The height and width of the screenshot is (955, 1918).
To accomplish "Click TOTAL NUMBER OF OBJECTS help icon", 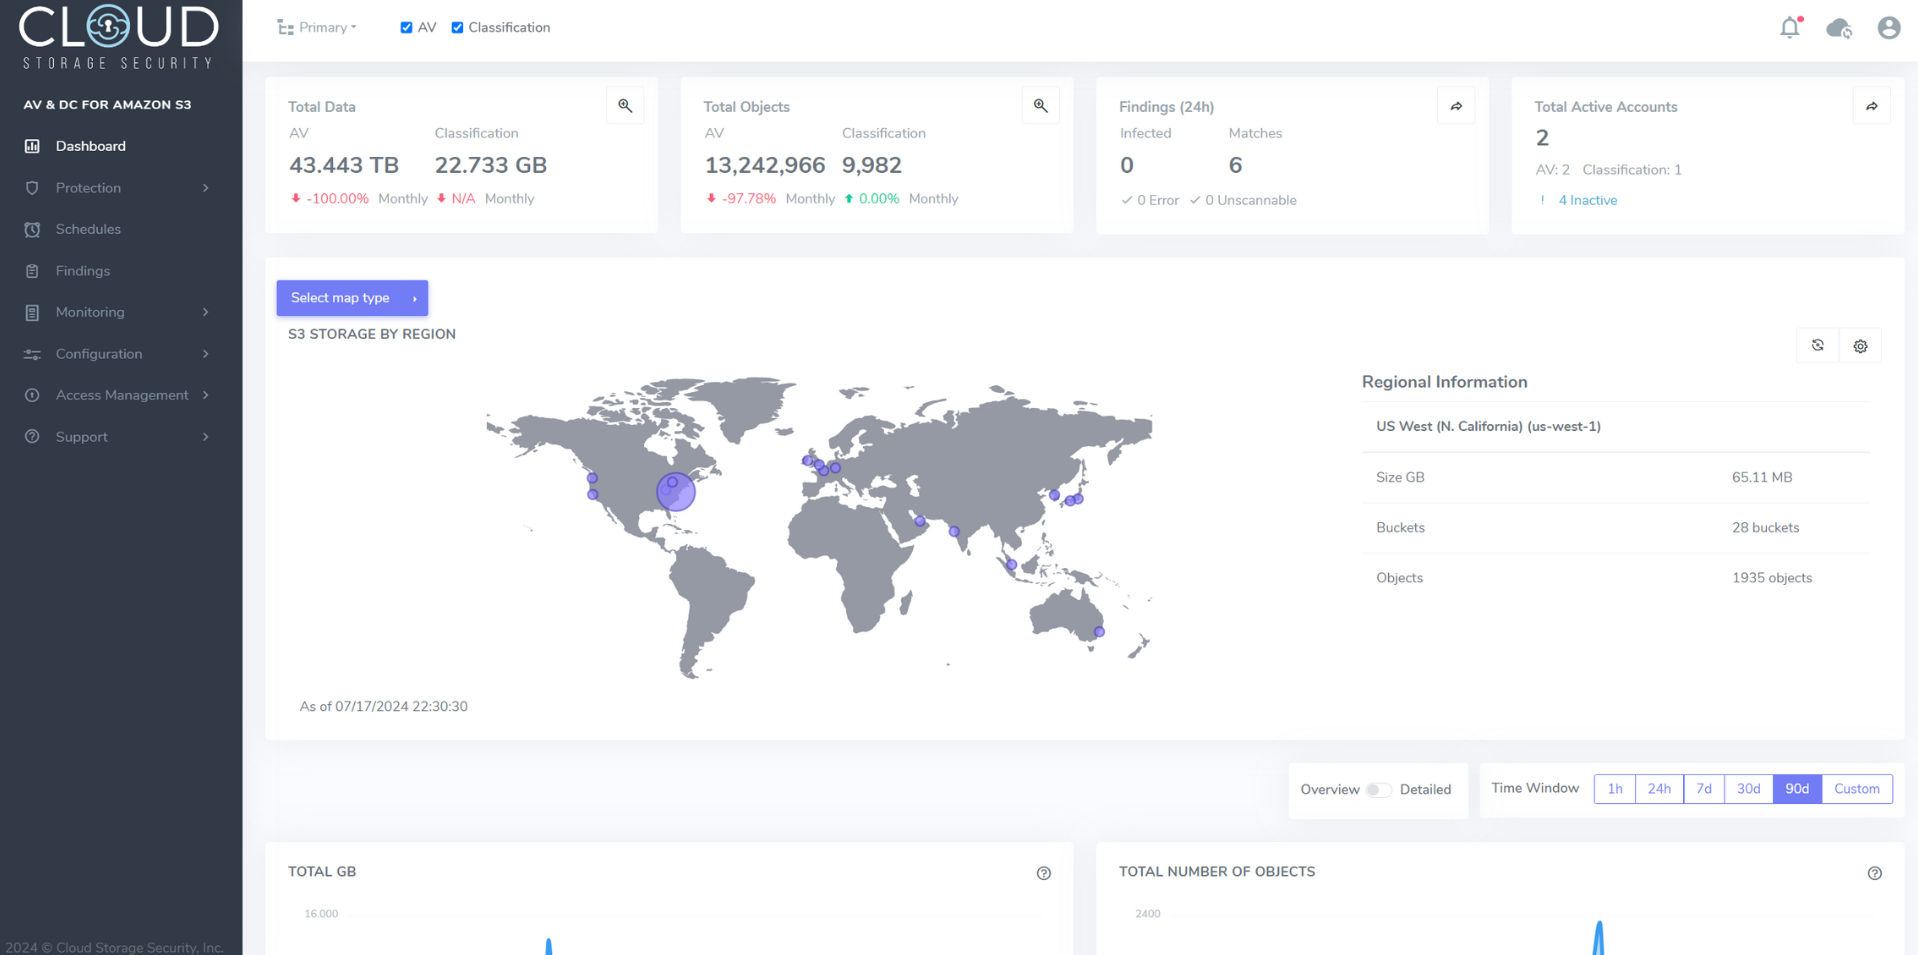I will click(1874, 873).
